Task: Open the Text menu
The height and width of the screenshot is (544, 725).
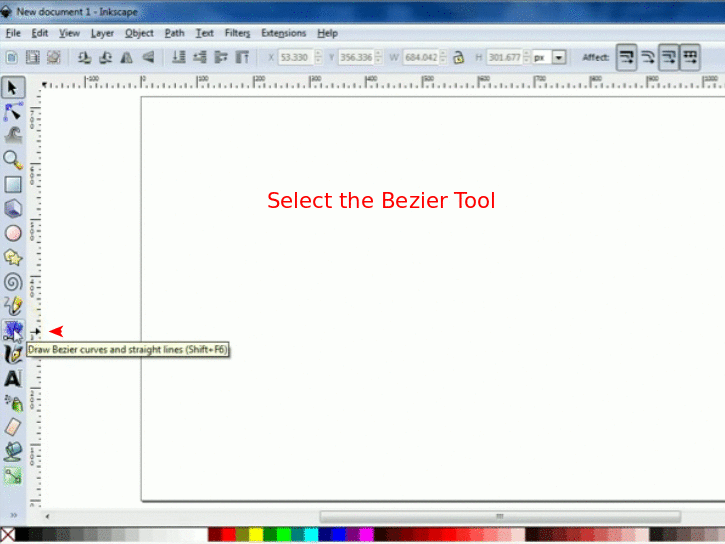Action: 204,33
